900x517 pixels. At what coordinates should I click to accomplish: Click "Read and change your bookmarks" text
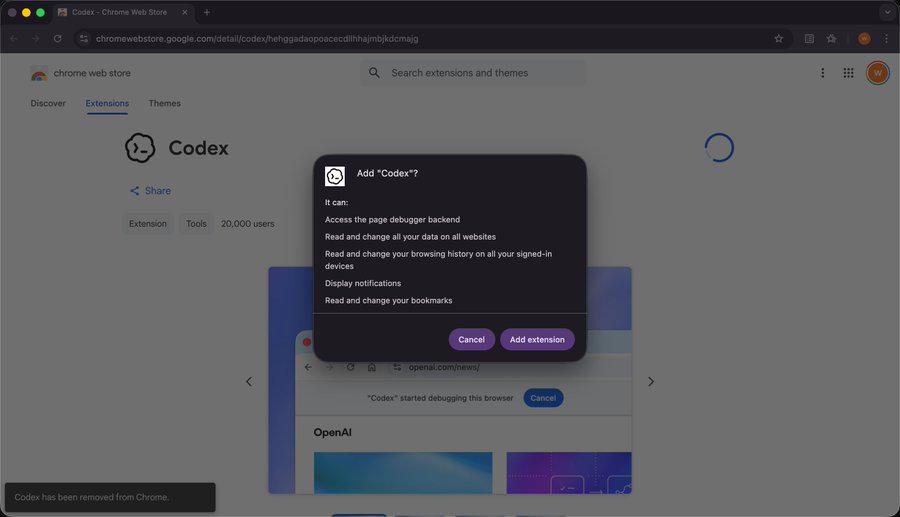389,300
